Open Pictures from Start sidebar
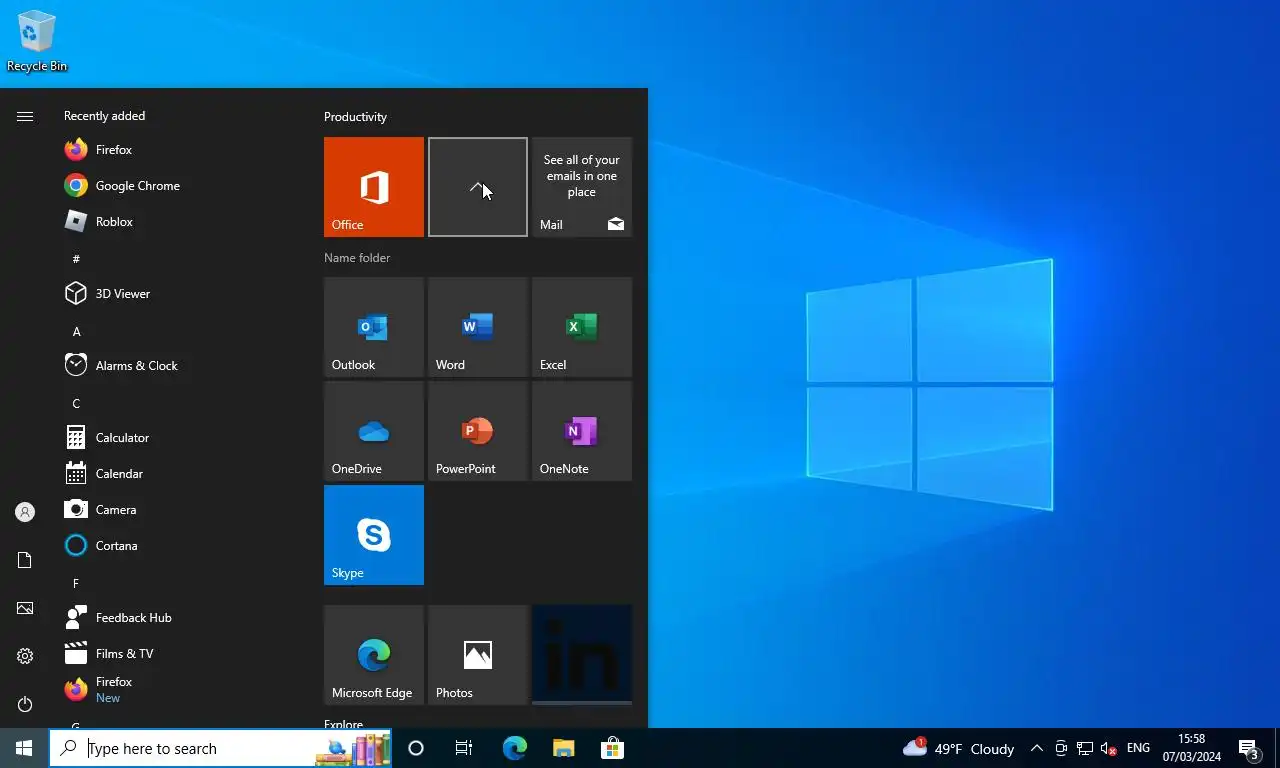The width and height of the screenshot is (1280, 768). pyautogui.click(x=25, y=608)
